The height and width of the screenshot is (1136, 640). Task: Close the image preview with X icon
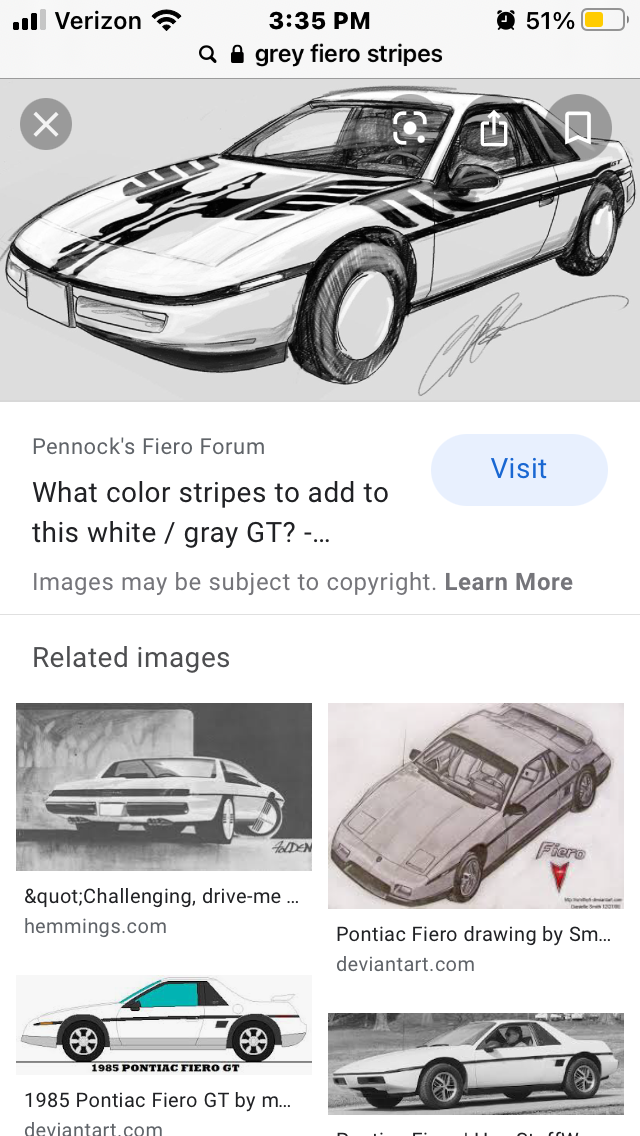(x=46, y=124)
